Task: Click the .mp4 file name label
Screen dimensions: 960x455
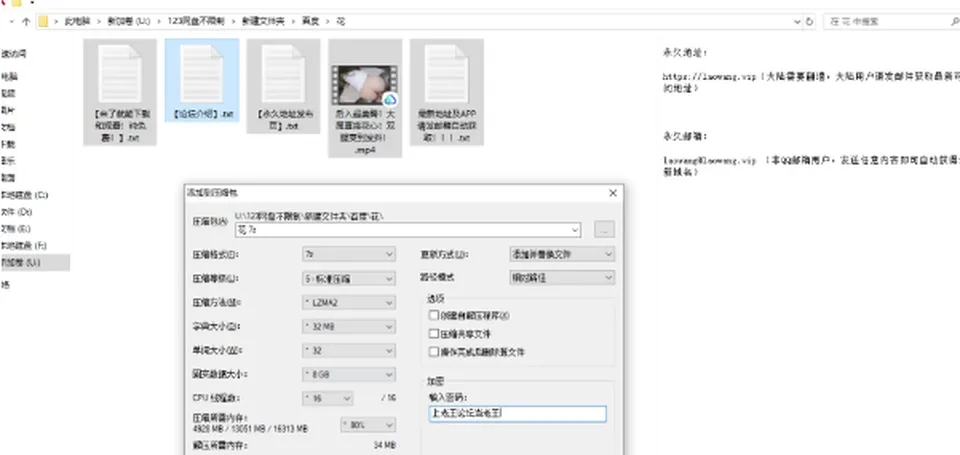Action: point(365,132)
